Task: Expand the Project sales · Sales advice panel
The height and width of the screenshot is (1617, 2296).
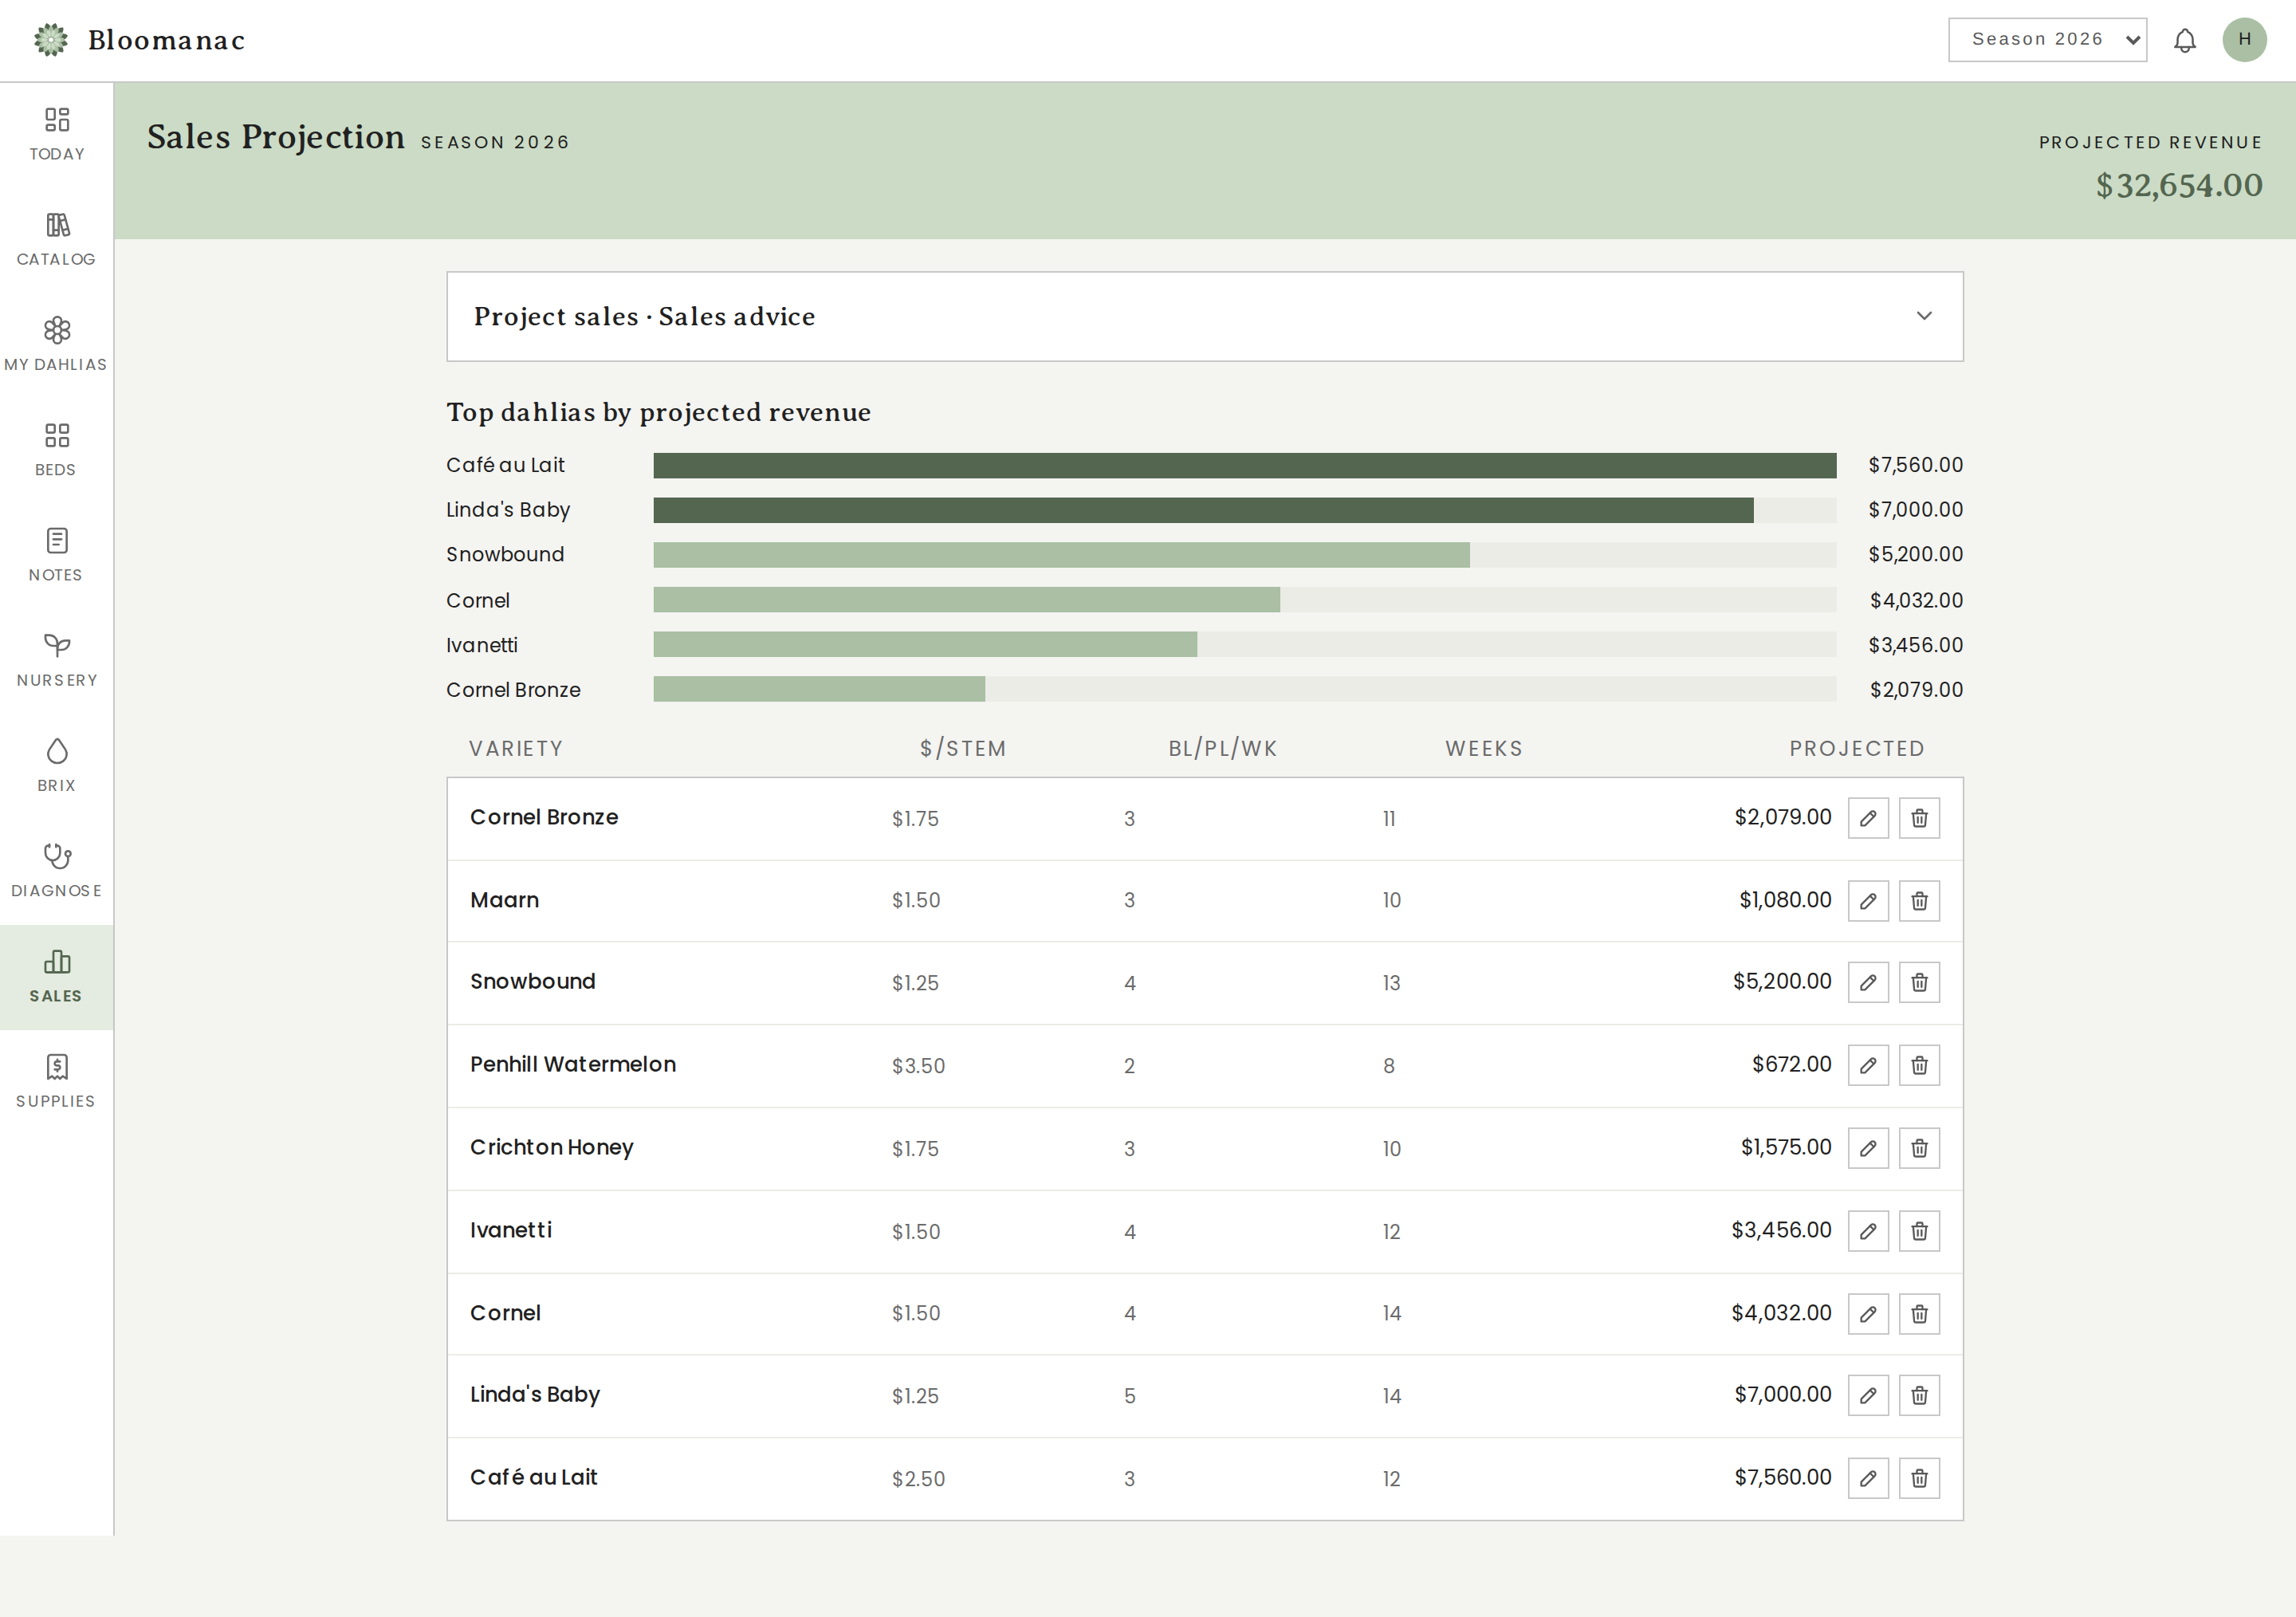Action: [1204, 316]
